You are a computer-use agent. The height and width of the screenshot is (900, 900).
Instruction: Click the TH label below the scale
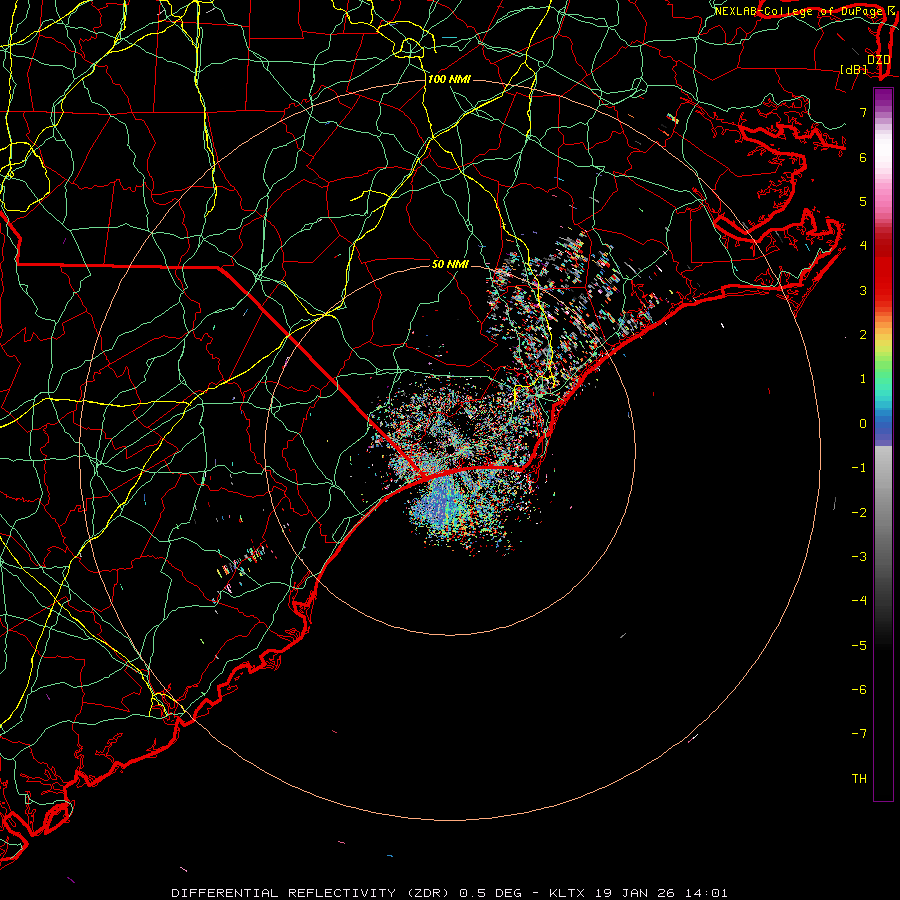coord(859,779)
